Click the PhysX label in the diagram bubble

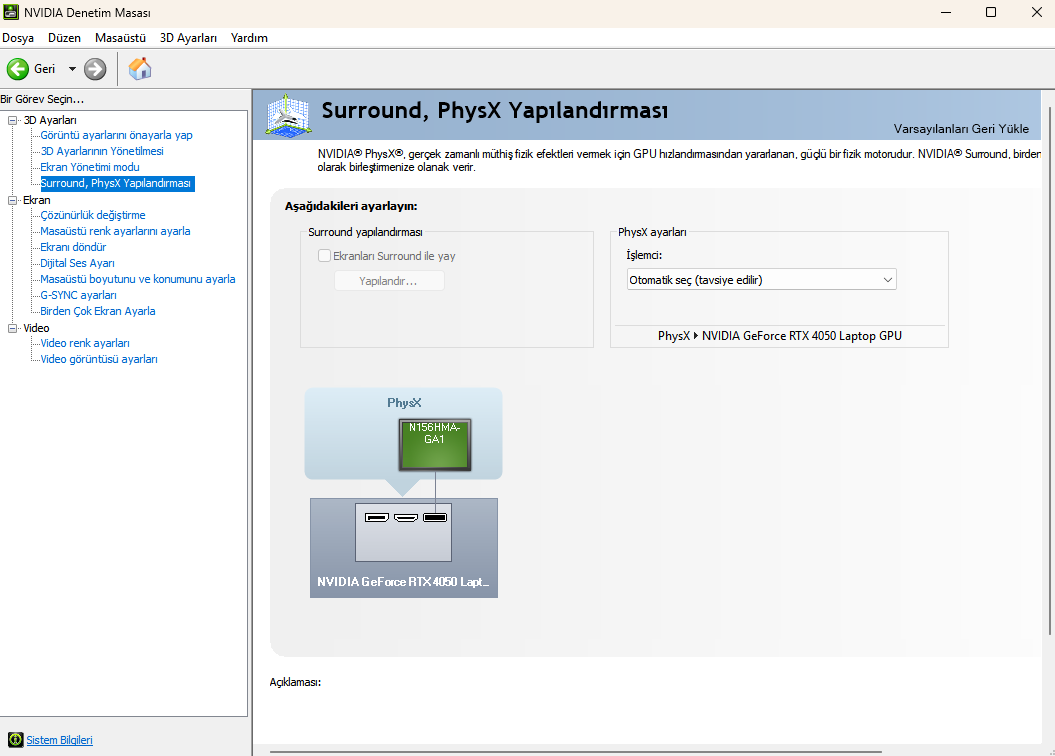(x=404, y=403)
